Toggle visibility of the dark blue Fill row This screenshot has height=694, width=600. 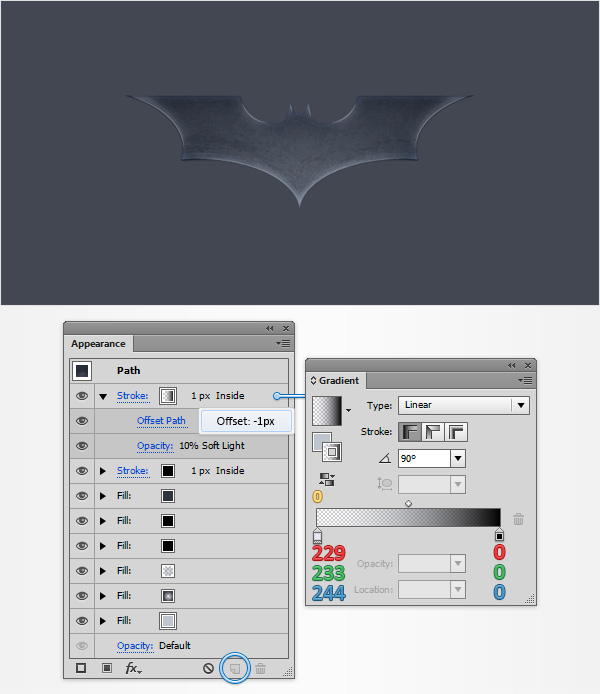click(82, 496)
